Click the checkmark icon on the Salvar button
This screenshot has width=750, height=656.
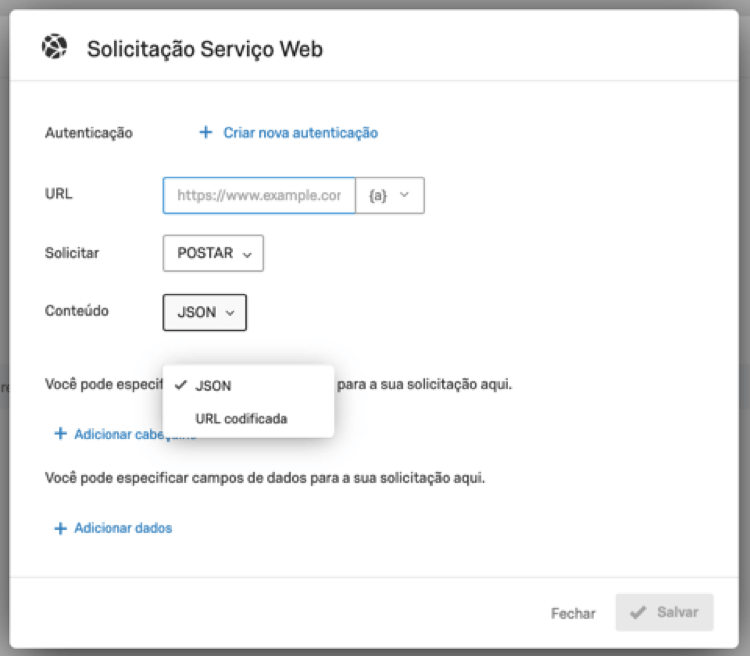638,612
